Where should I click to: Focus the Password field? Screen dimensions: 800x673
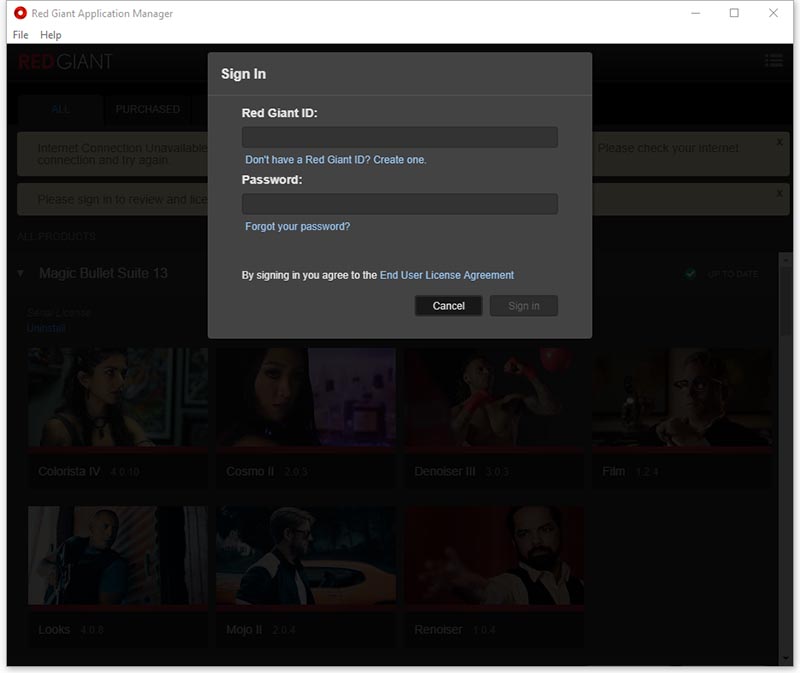399,204
